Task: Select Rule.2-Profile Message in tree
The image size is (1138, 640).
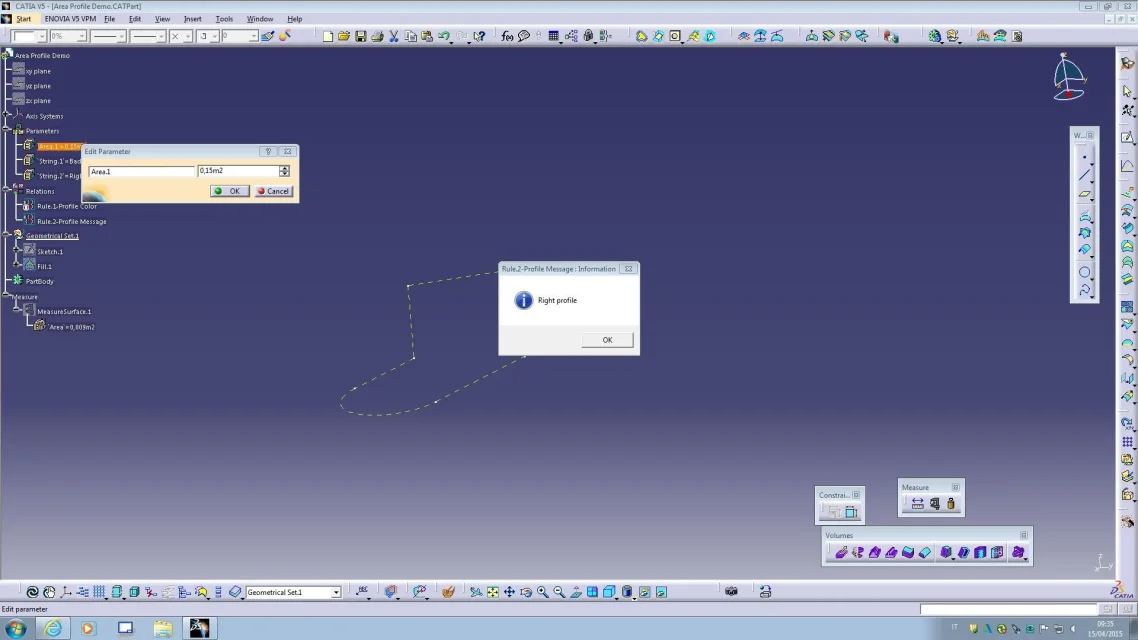Action: click(x=72, y=221)
